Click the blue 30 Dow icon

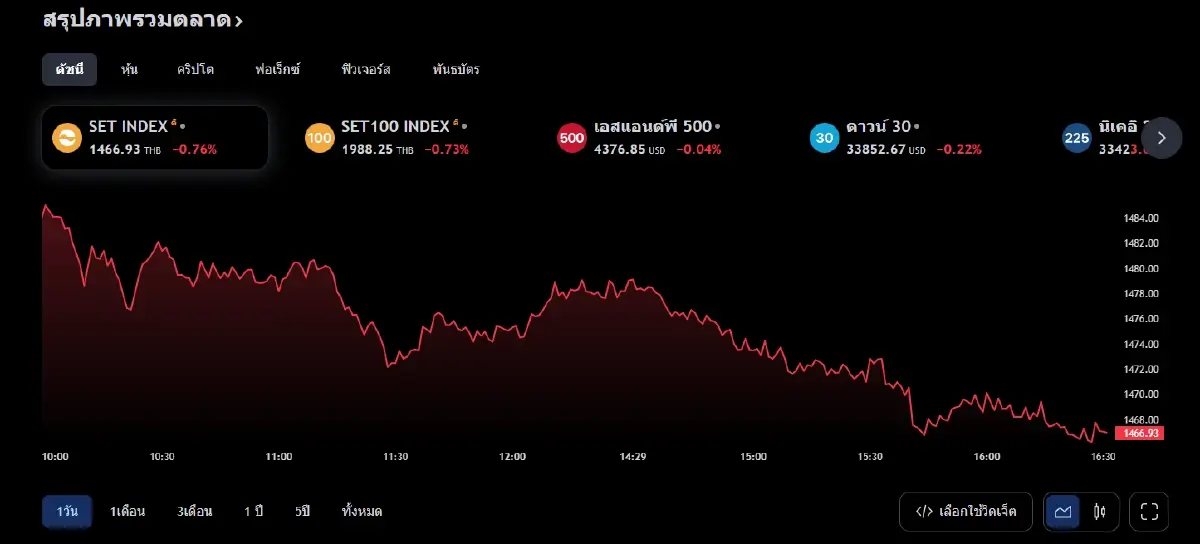click(824, 138)
